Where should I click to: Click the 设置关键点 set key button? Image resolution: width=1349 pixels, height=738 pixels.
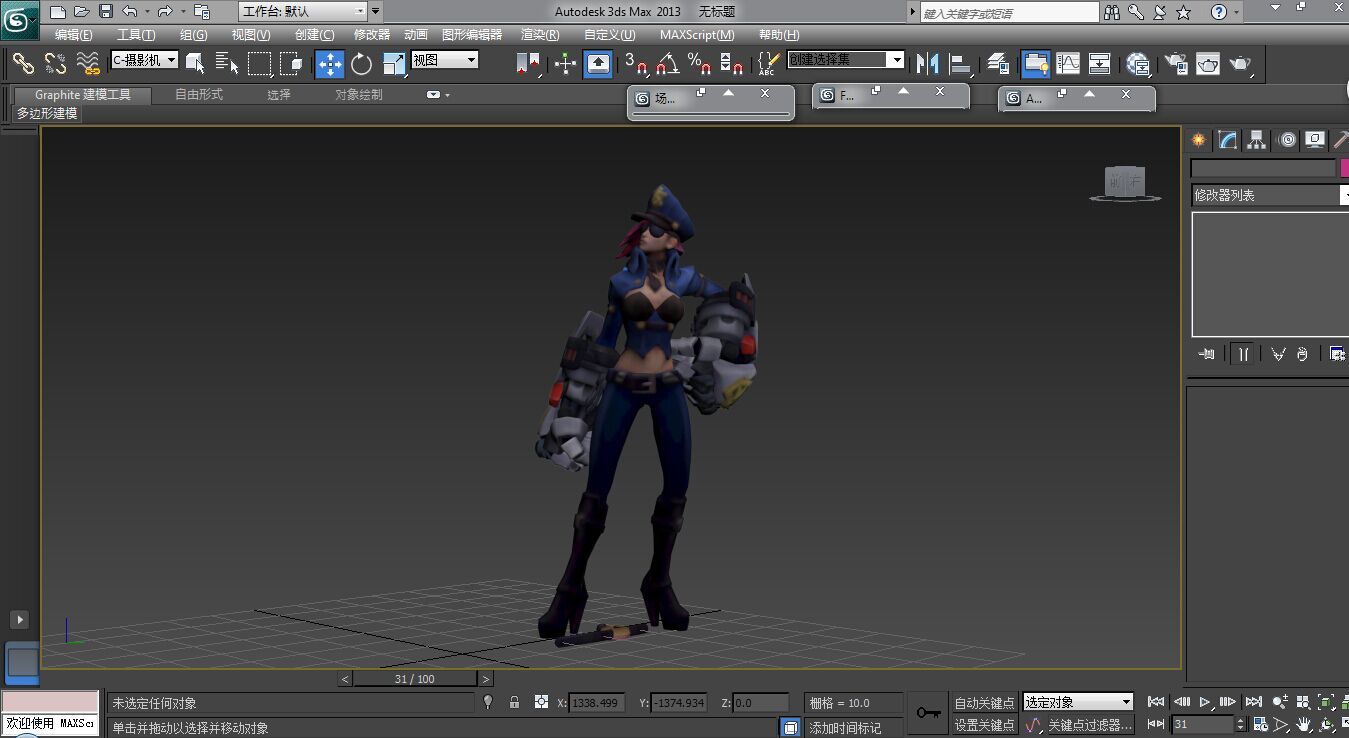click(x=984, y=725)
